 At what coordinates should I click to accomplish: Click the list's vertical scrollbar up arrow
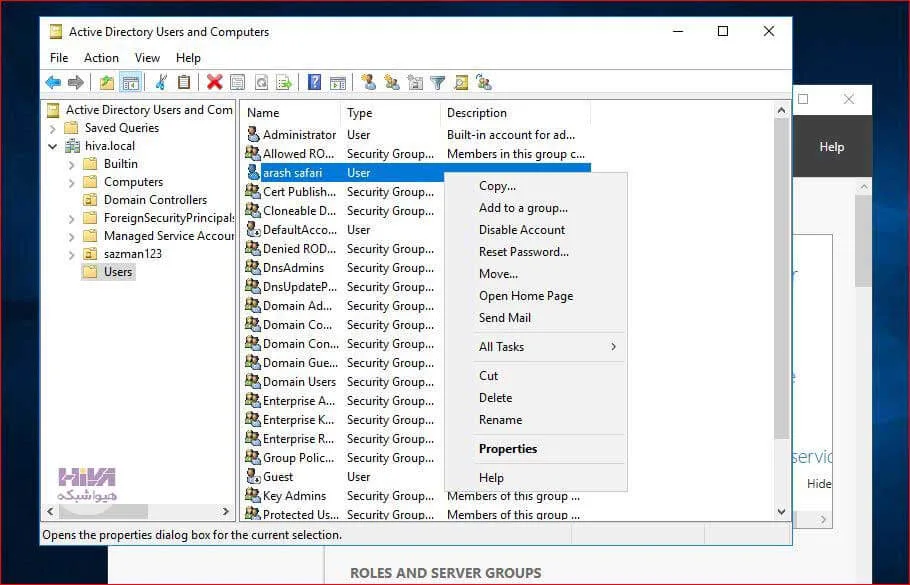(x=781, y=110)
